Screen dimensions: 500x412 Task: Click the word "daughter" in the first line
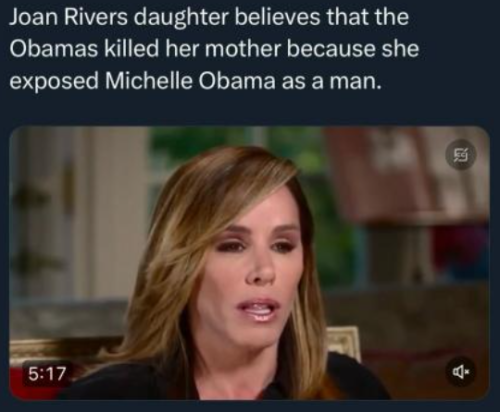pos(181,17)
